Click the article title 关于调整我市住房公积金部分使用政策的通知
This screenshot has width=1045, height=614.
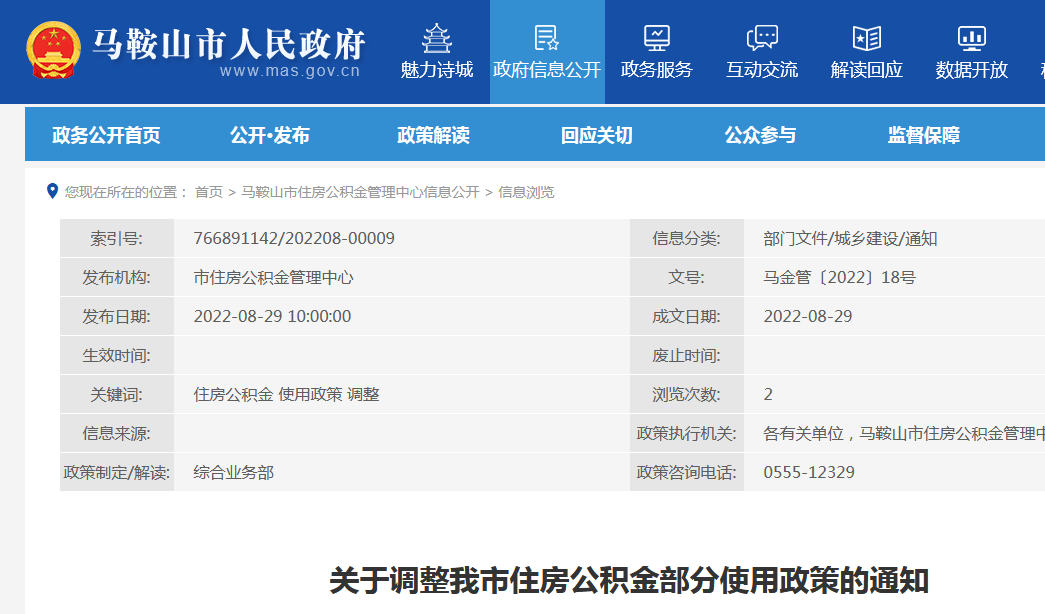pos(629,581)
